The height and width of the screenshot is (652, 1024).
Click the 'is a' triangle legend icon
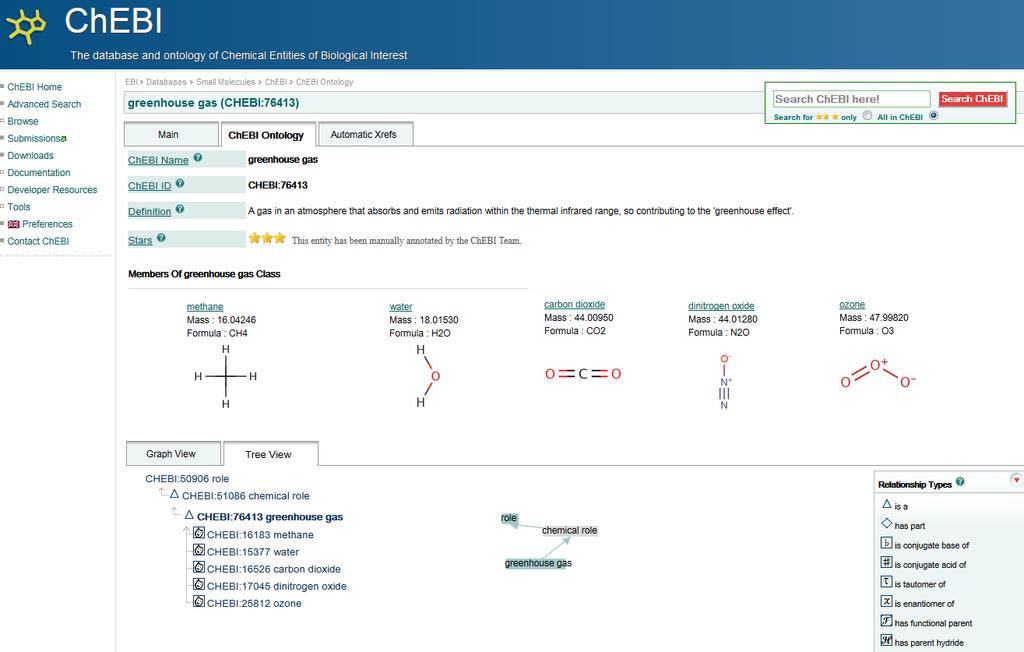tap(886, 504)
